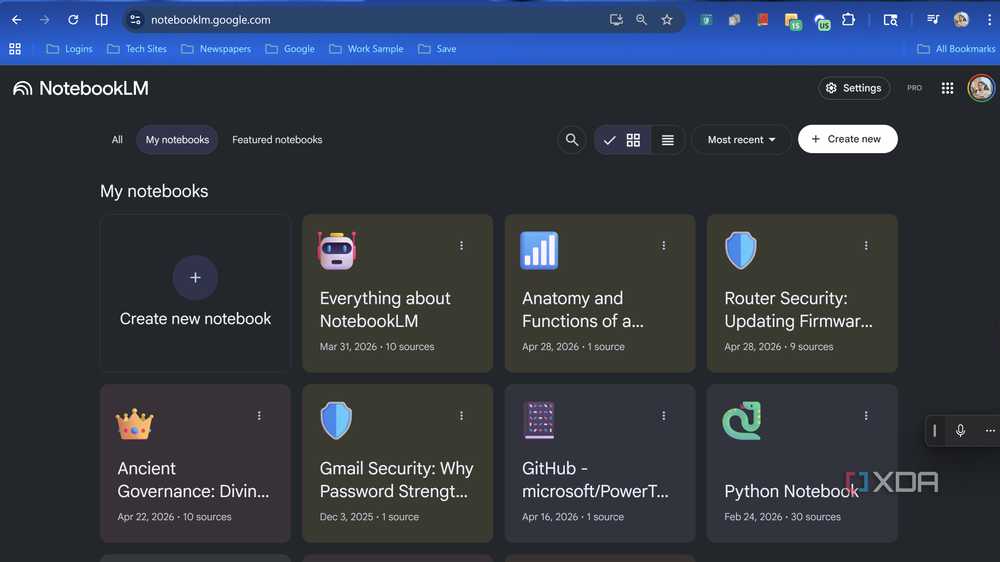
Task: Click the browser forward arrow
Action: click(45, 20)
